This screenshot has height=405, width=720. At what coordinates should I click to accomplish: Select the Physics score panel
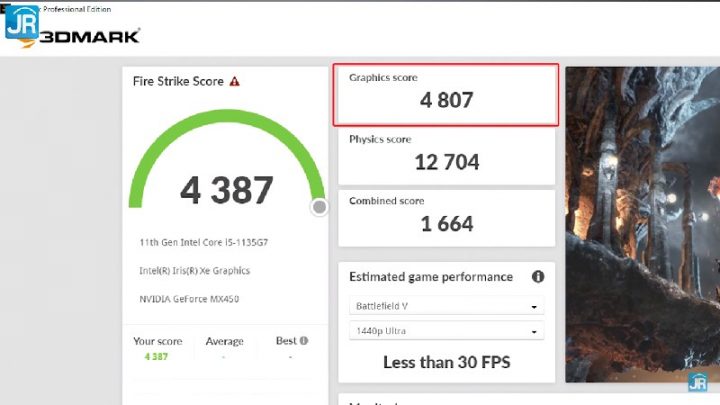446,155
